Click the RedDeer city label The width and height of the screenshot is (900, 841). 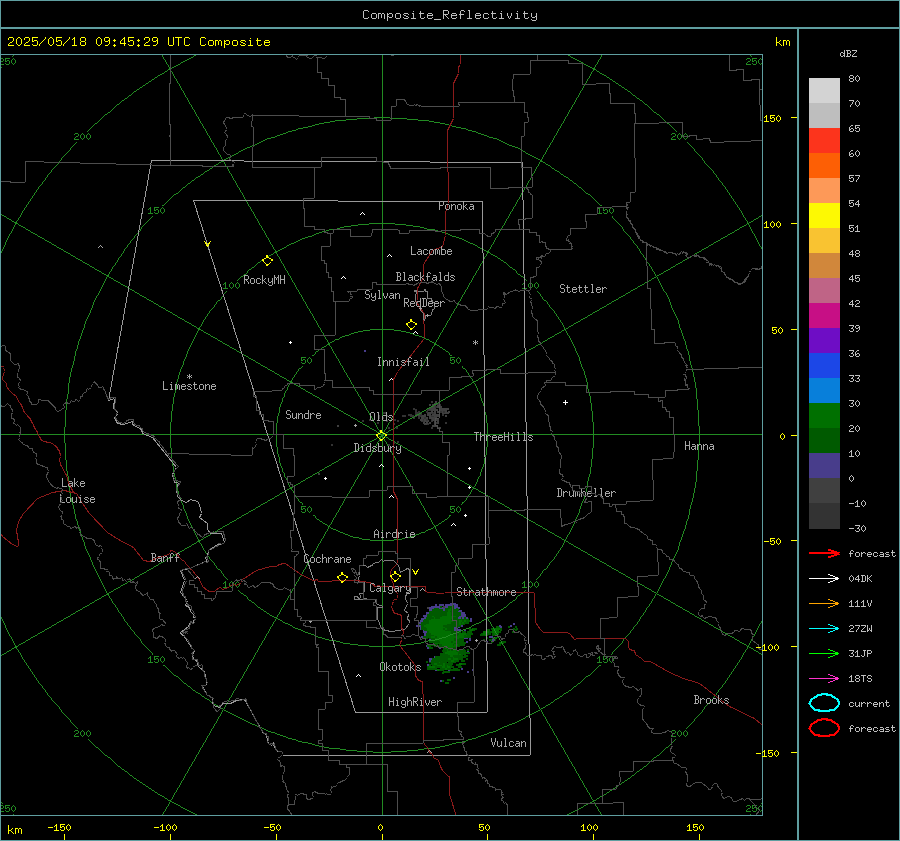pyautogui.click(x=424, y=303)
